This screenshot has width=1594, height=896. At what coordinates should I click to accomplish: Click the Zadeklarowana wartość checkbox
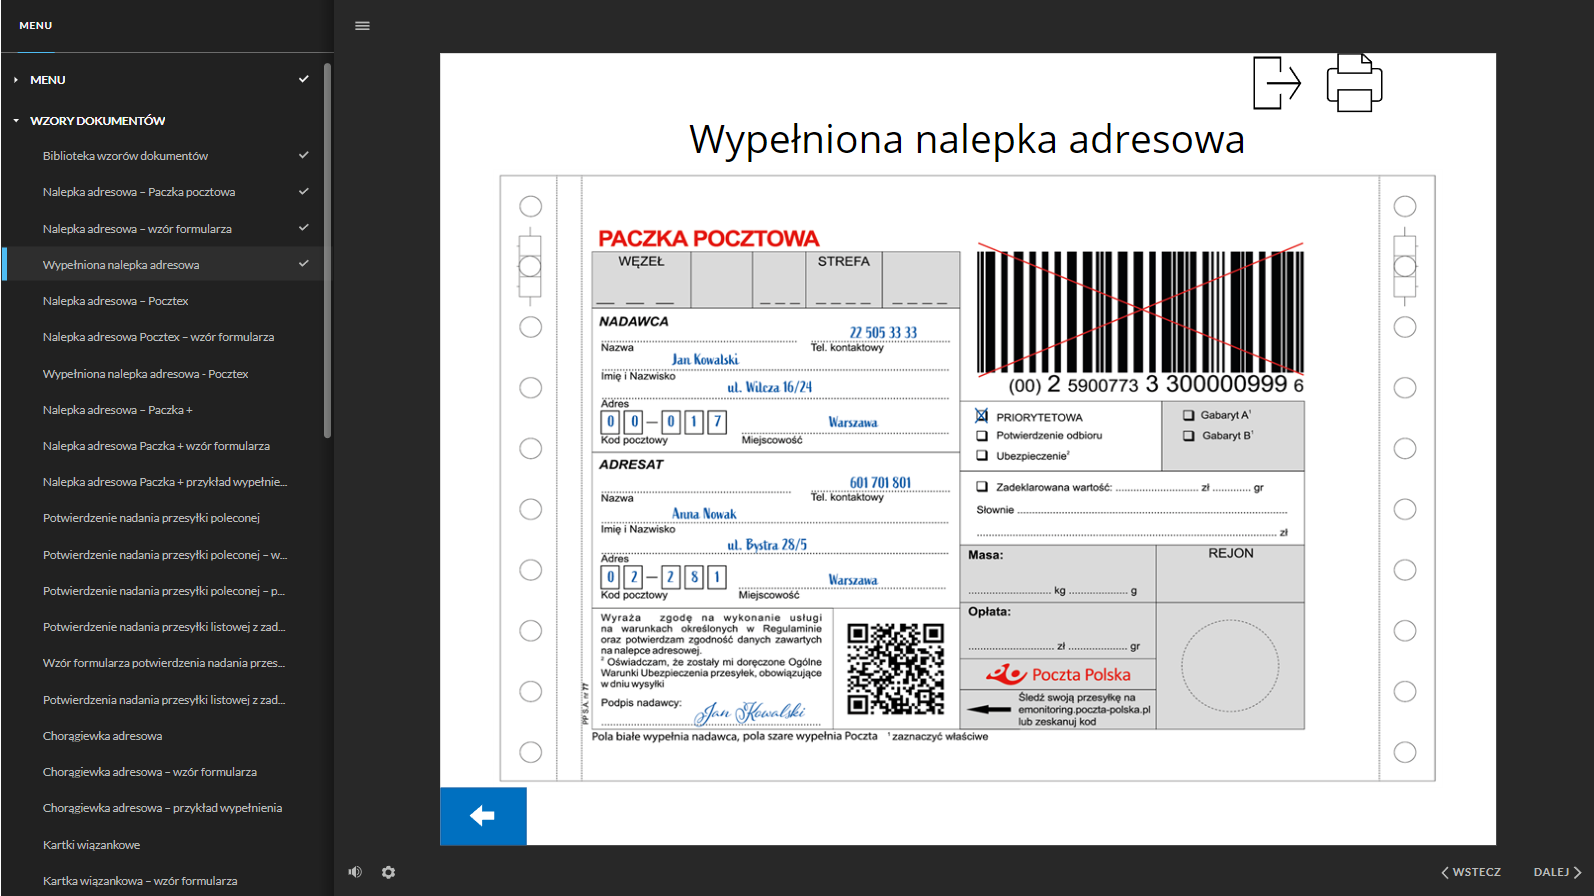coord(982,487)
